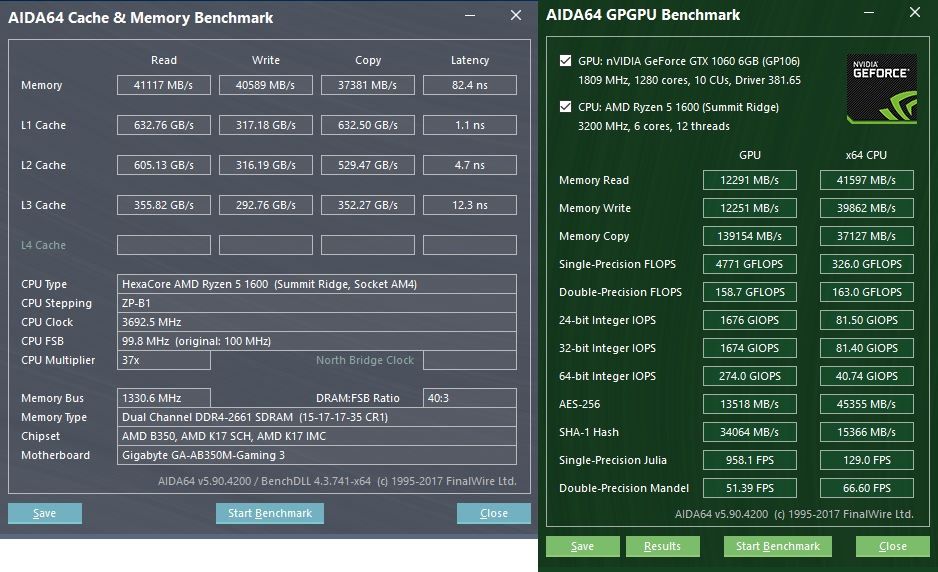Click CPU 32-bit Integer IOPS 81.40 GIOPS
The width and height of the screenshot is (938, 572).
tap(866, 348)
